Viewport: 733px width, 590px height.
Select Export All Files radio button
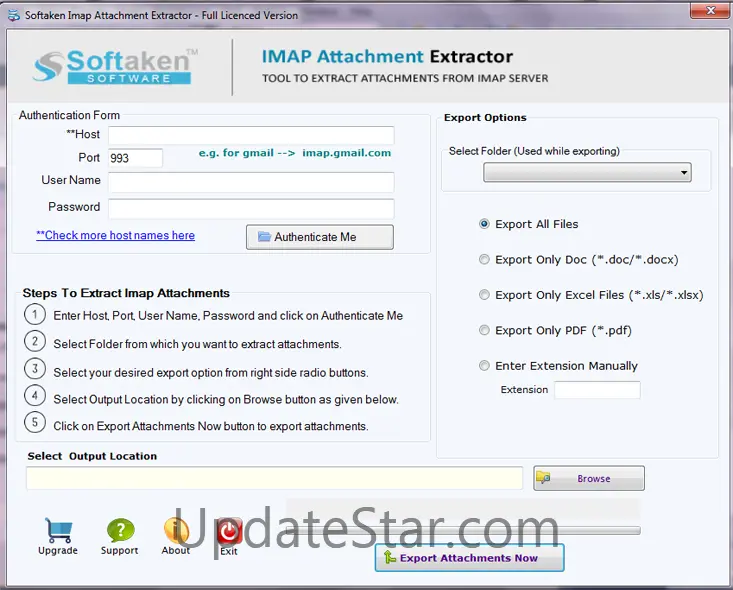484,224
